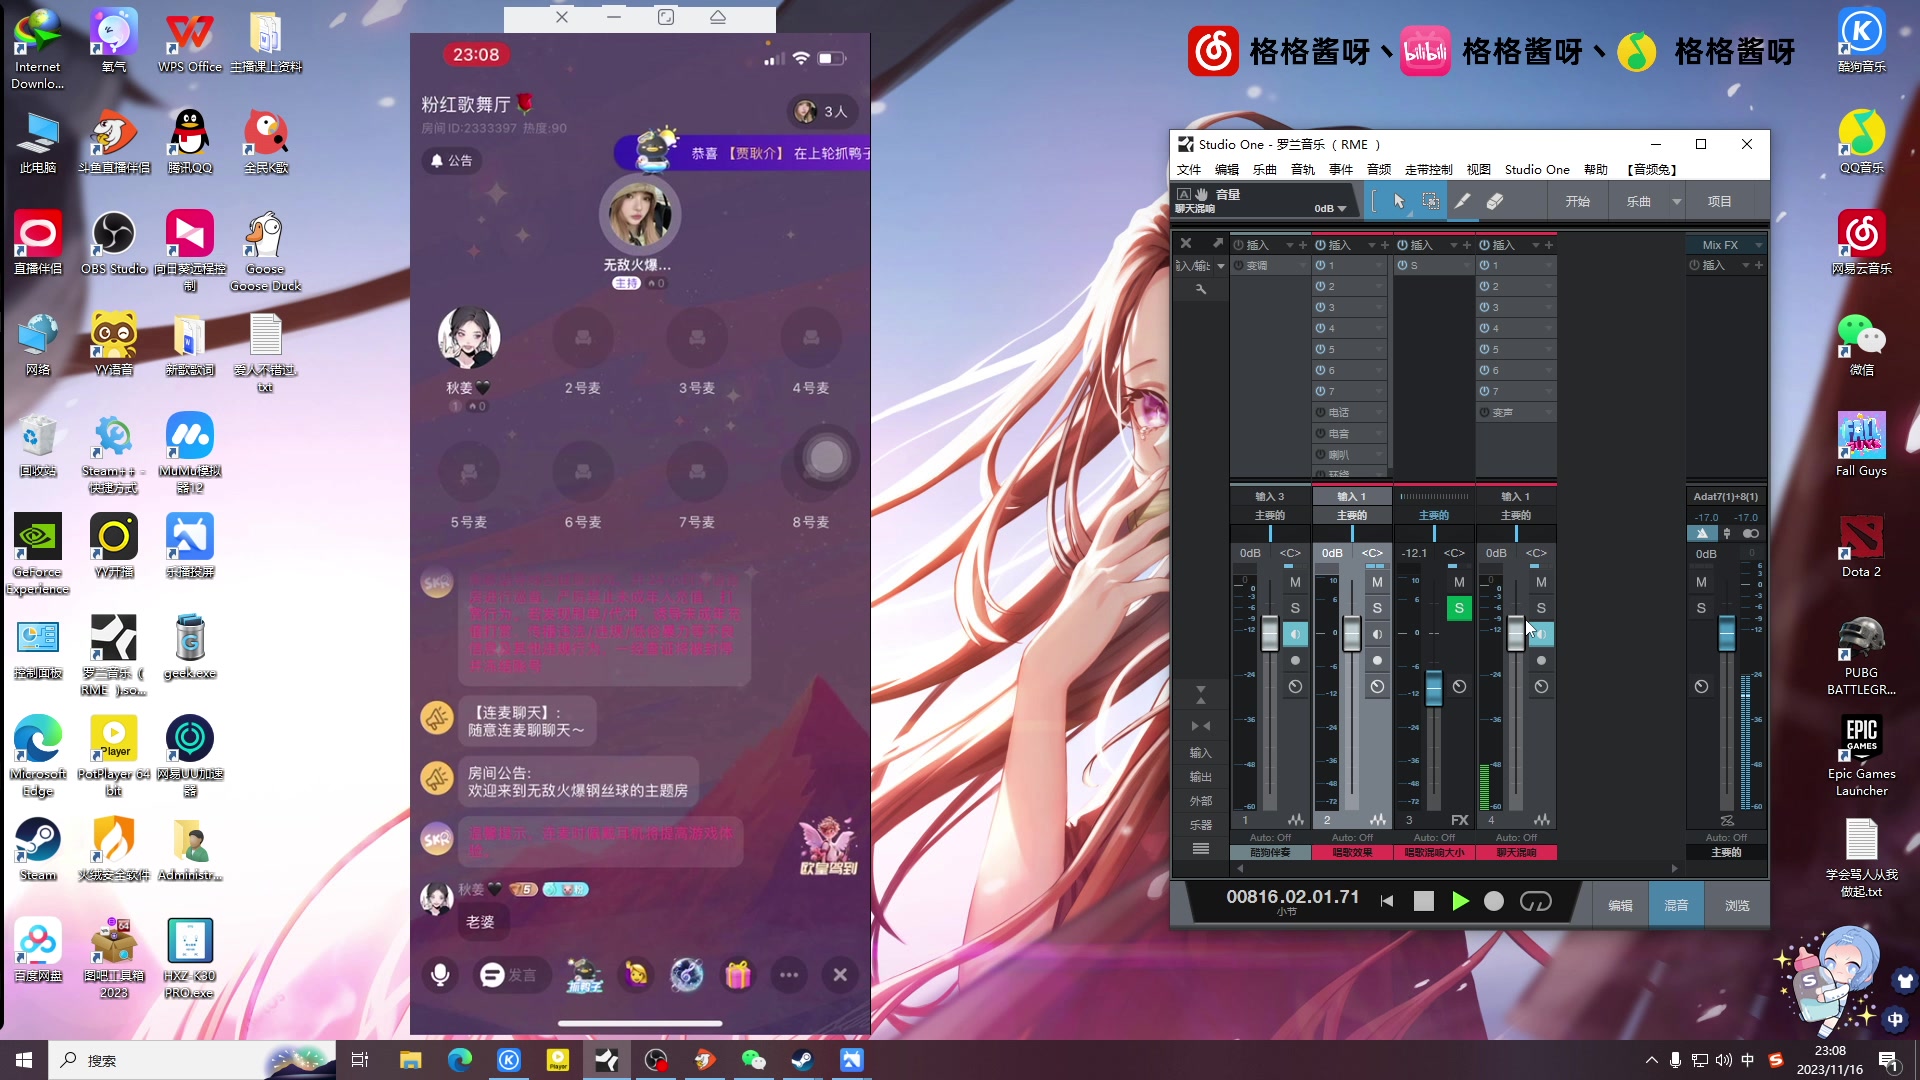The image size is (1920, 1080).
Task: Click the 发言 speak button in chat room
Action: coord(512,974)
